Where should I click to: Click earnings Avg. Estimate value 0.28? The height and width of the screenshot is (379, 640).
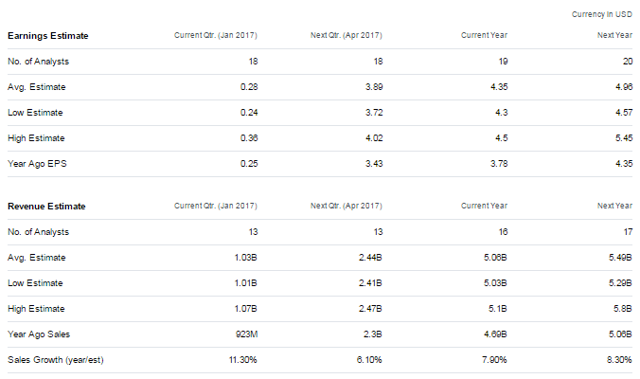pos(249,87)
